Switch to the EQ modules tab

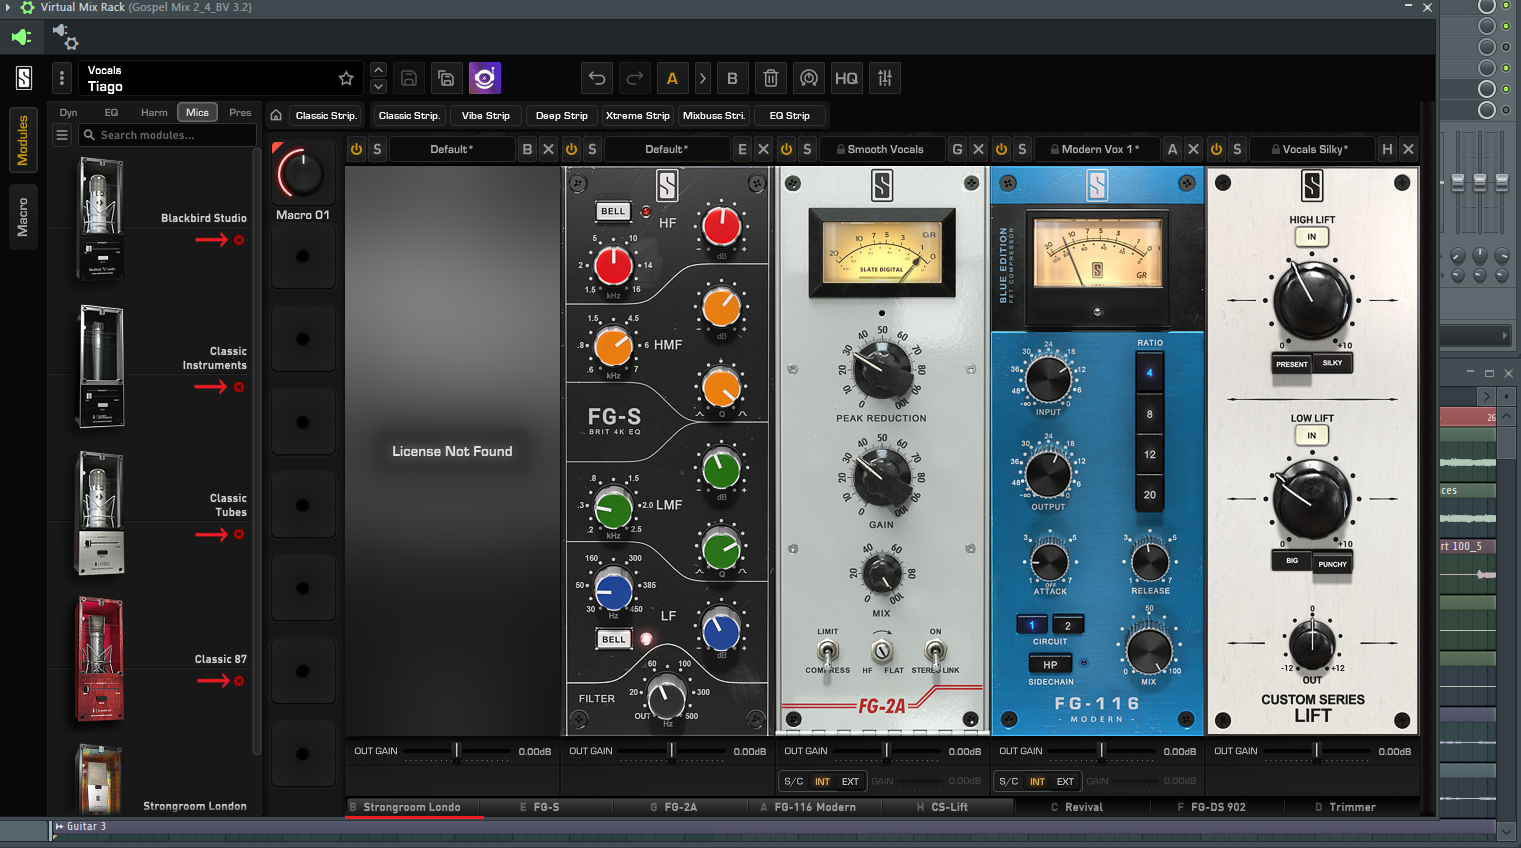coord(111,112)
